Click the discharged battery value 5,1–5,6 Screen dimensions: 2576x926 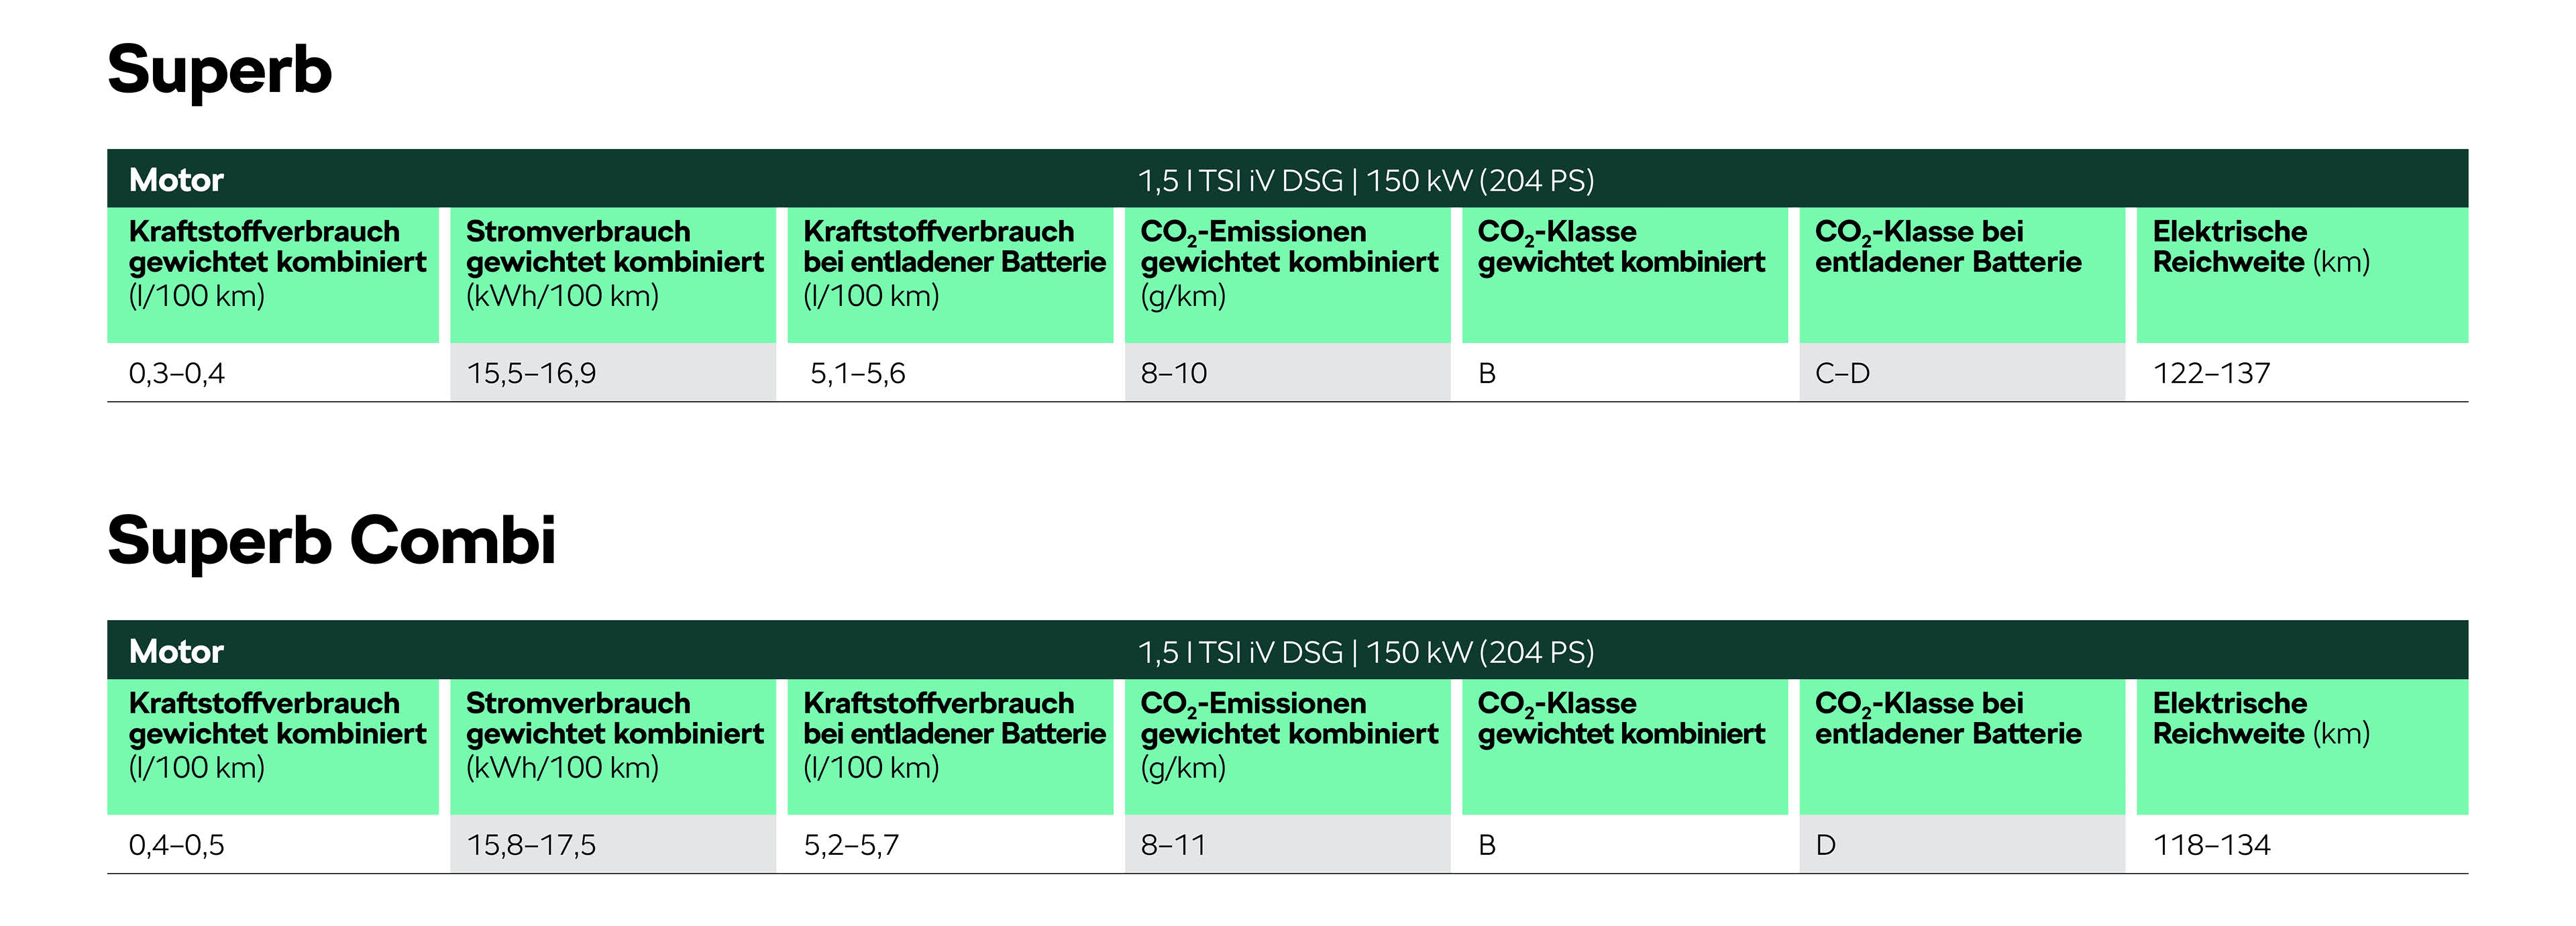tap(857, 374)
